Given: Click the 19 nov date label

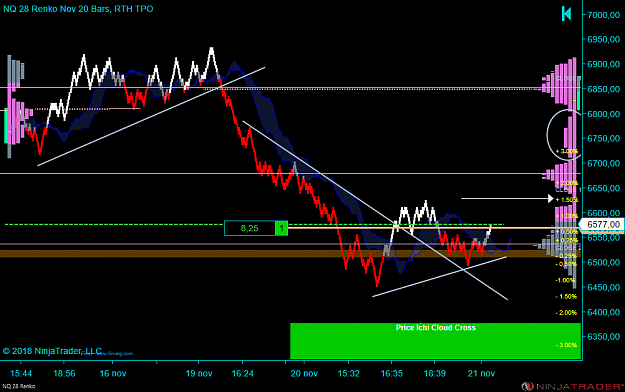Looking at the screenshot, I should click(199, 374).
